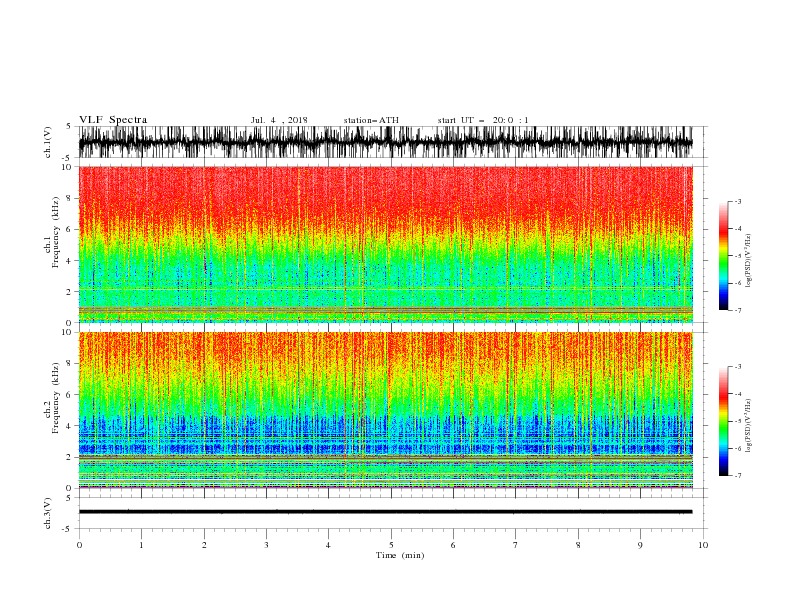
Task: Click the "0" tick on the time axis
Action: (x=79, y=545)
